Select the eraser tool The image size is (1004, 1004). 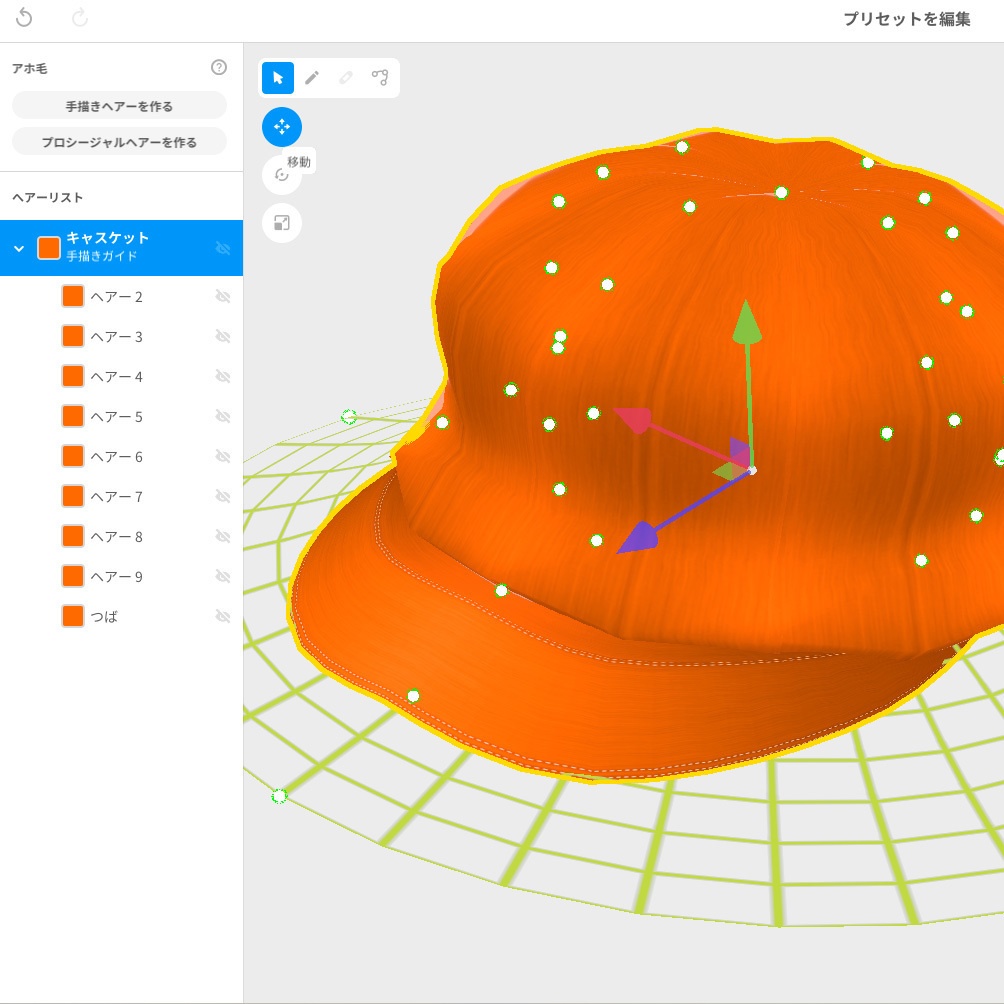point(346,78)
